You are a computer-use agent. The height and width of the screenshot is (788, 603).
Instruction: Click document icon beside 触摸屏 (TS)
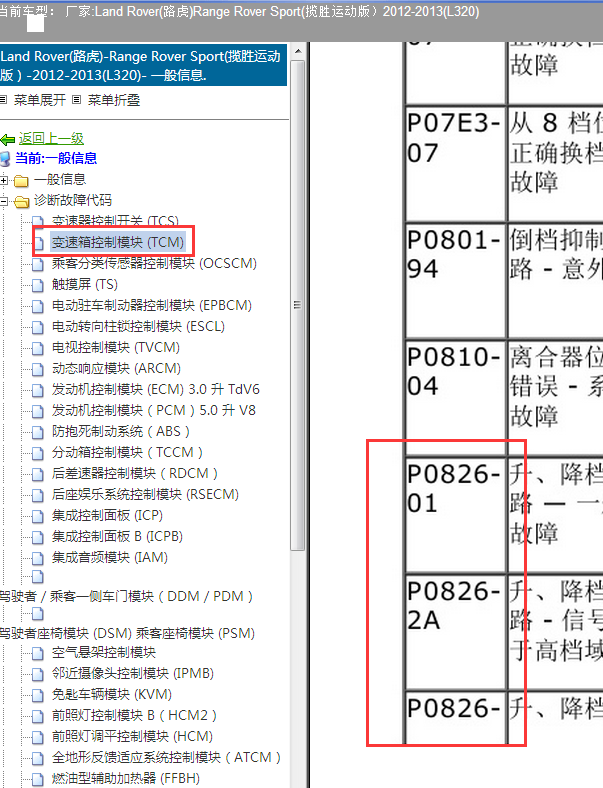coord(38,285)
